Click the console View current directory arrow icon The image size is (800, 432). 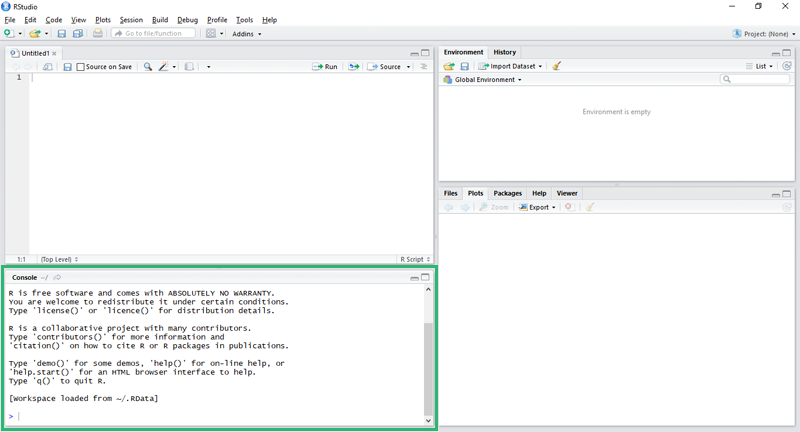(57, 277)
